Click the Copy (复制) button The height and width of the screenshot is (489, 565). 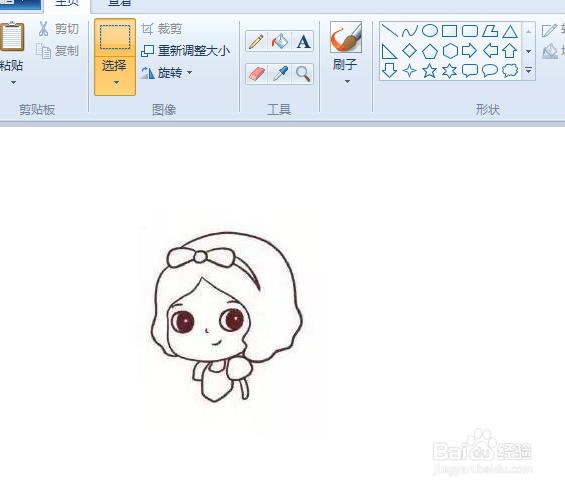click(58, 51)
